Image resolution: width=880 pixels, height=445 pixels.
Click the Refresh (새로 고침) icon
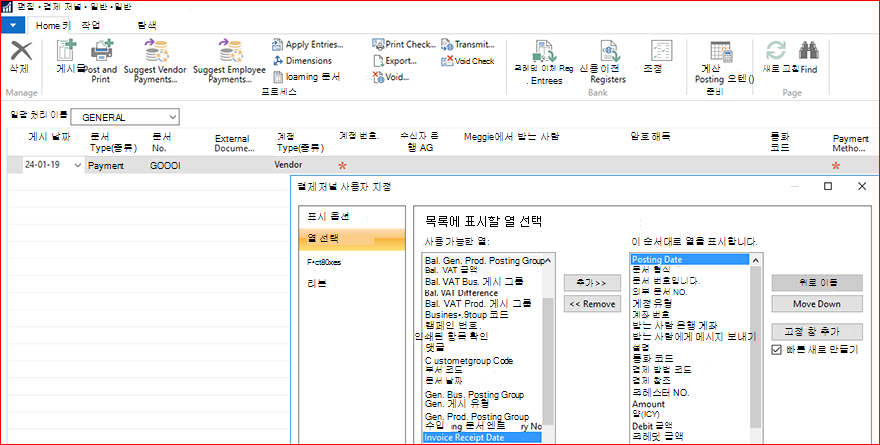point(776,50)
